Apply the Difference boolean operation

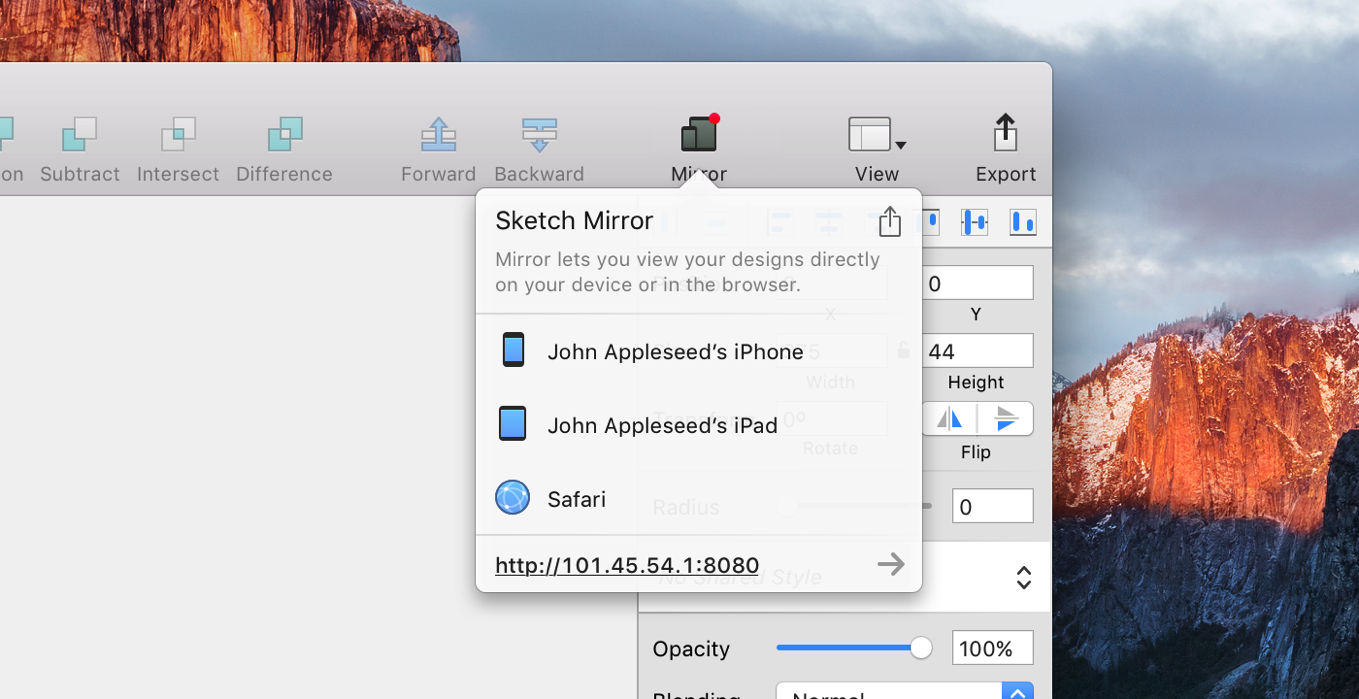(284, 134)
